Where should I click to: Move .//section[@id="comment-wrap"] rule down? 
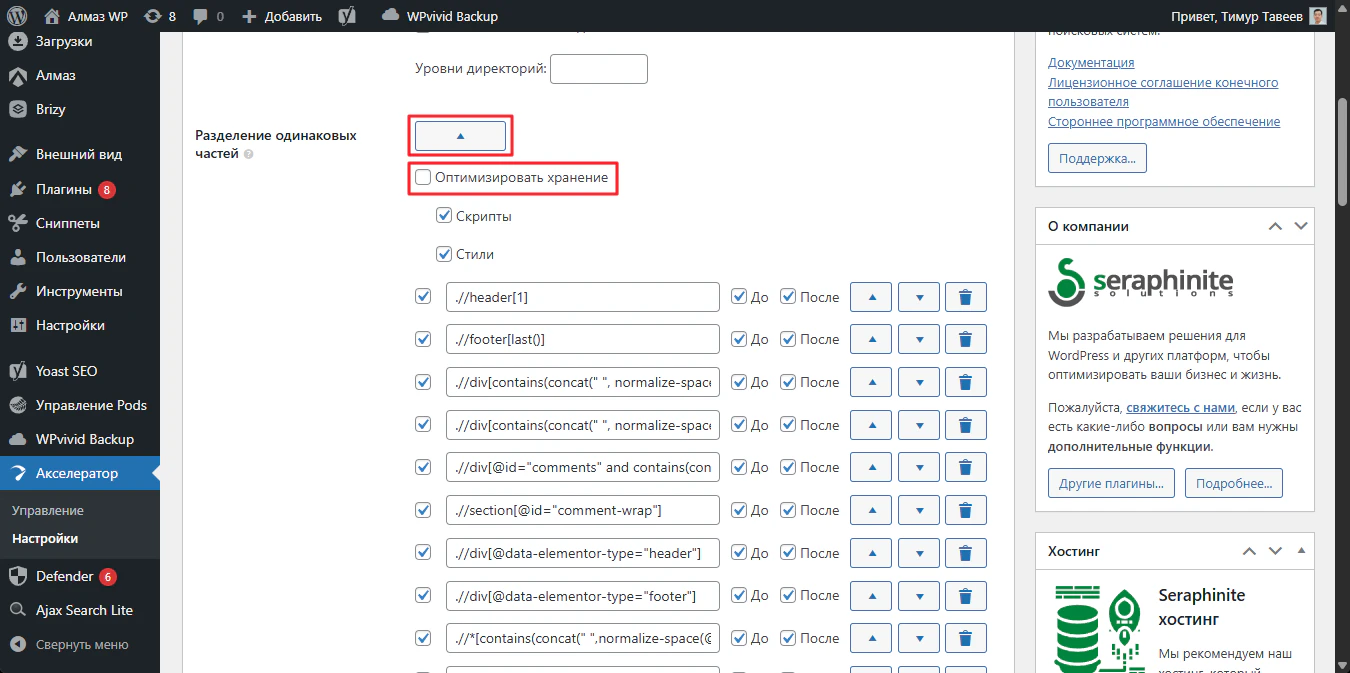[x=918, y=510]
